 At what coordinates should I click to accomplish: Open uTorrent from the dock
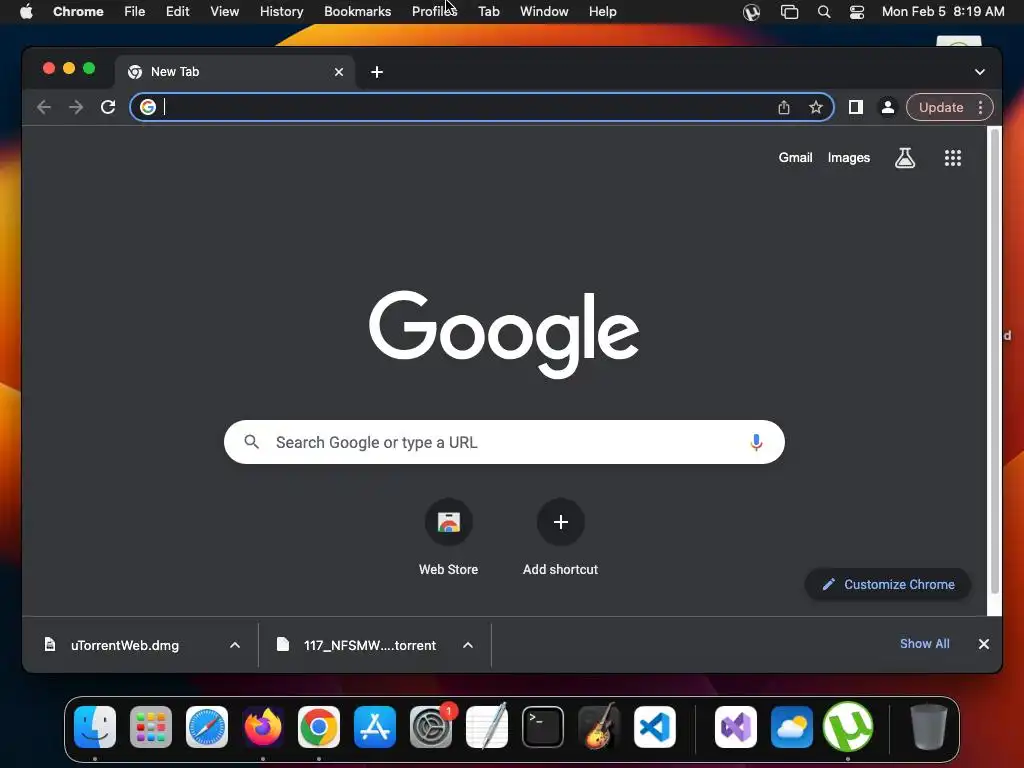(848, 727)
